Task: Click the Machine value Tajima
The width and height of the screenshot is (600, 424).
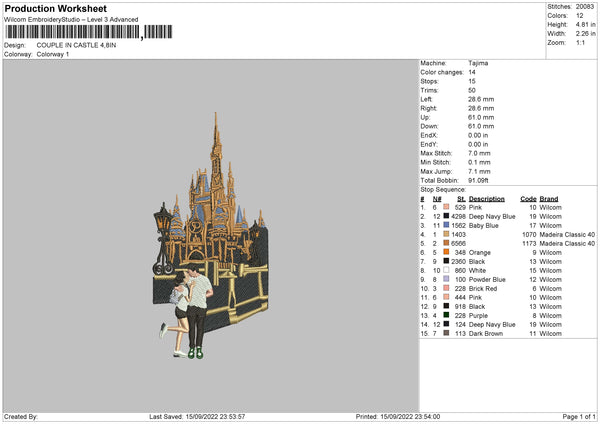Action: tap(479, 63)
